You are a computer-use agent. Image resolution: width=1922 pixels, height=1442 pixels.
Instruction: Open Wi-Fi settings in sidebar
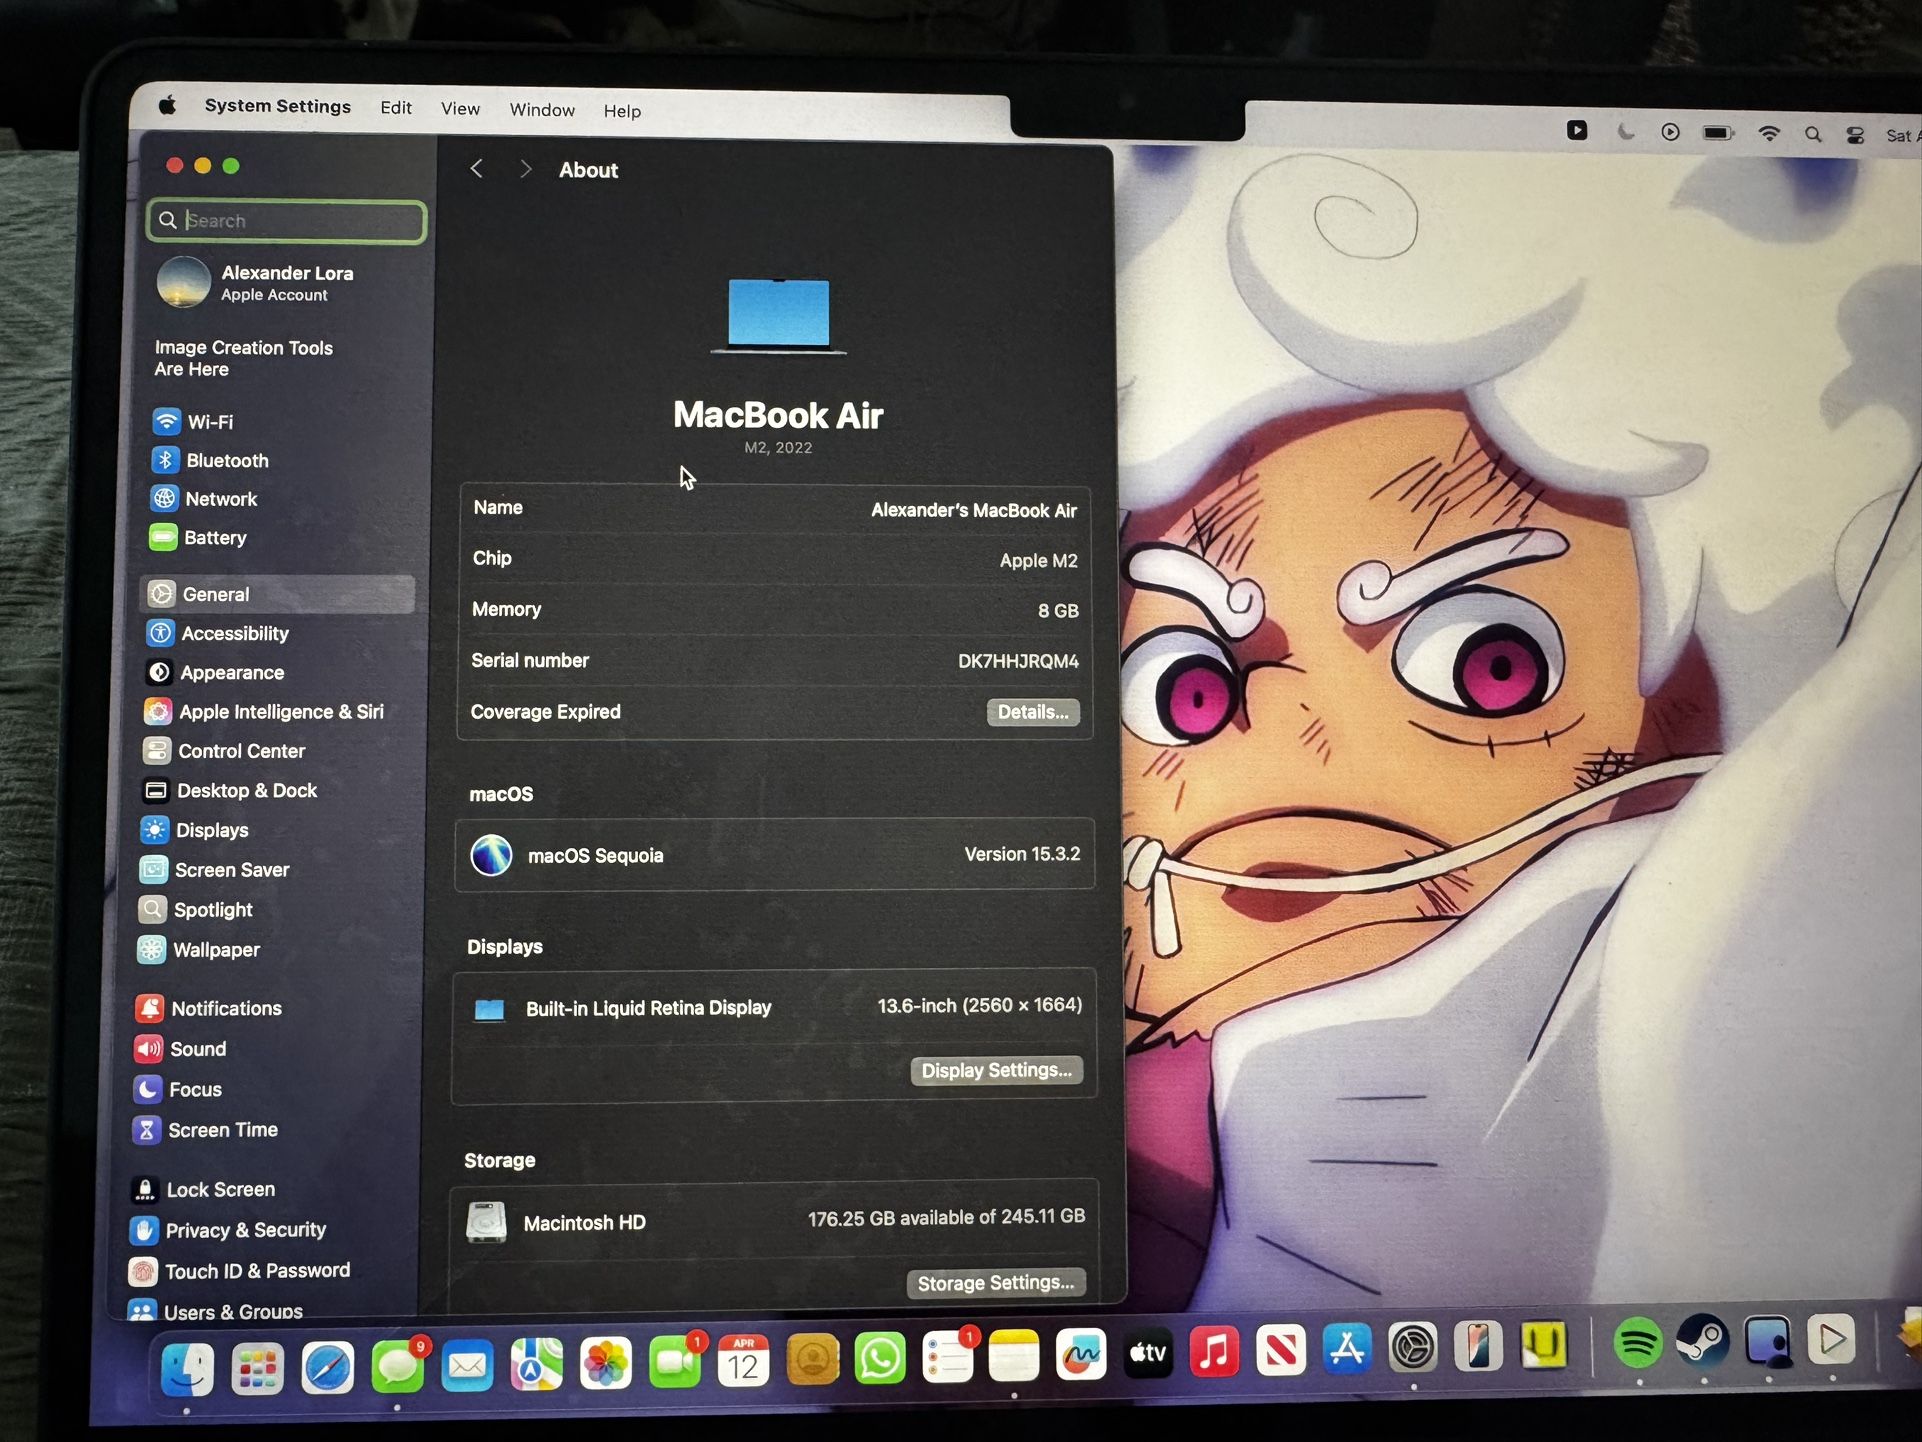[193, 422]
